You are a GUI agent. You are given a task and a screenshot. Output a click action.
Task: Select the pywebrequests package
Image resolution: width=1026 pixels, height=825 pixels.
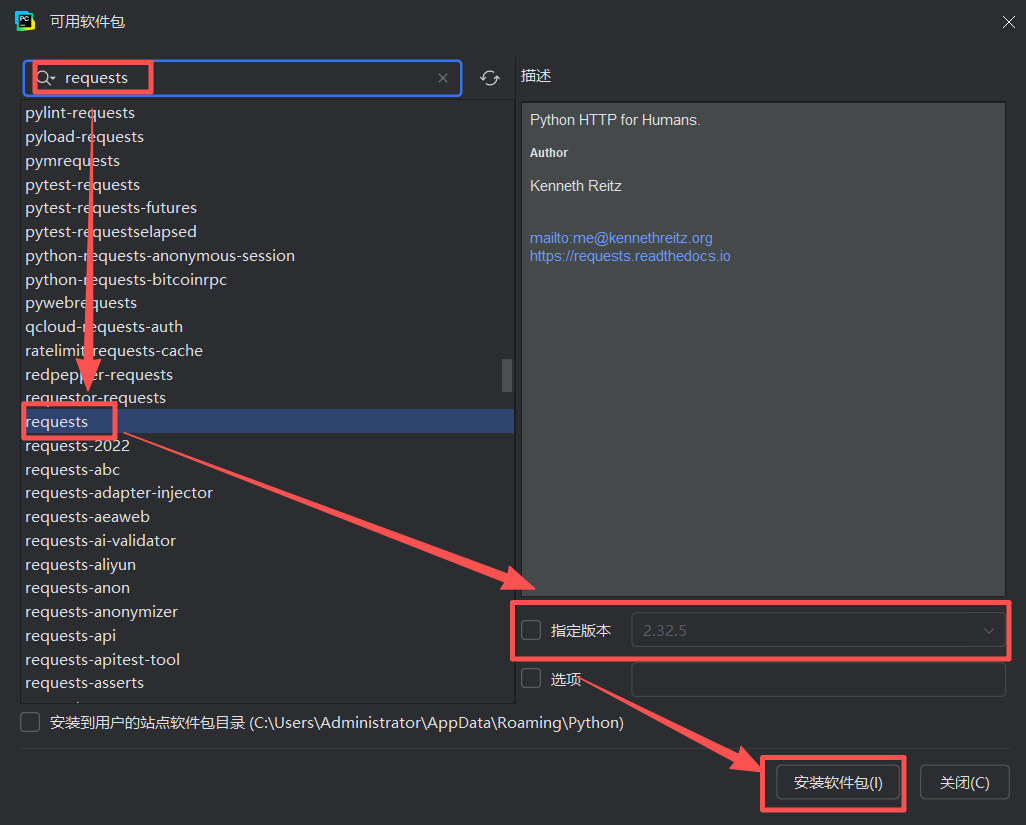tap(81, 303)
